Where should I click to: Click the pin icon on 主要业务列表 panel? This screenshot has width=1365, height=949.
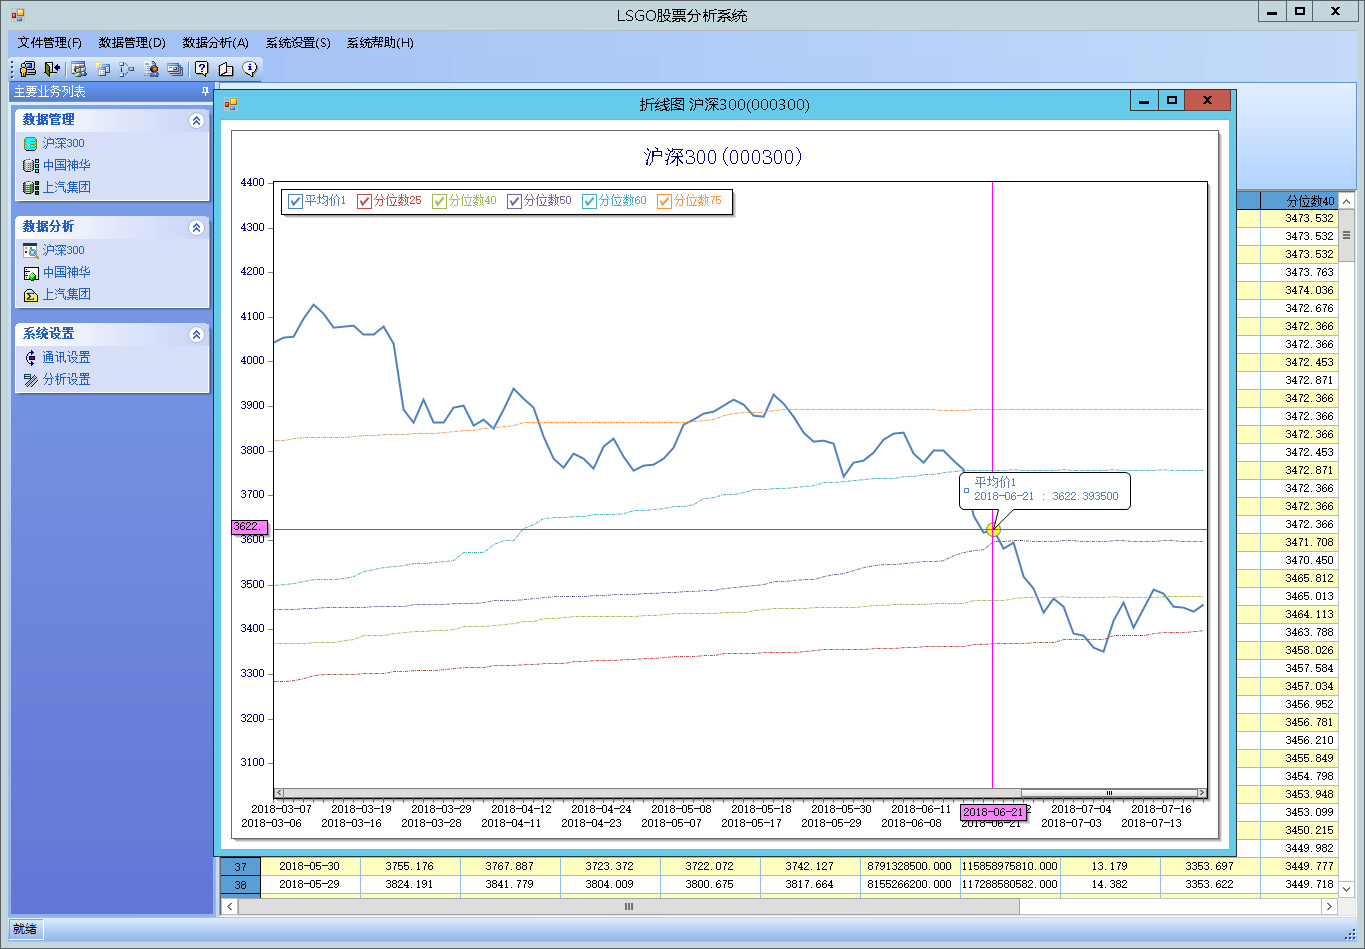click(205, 91)
